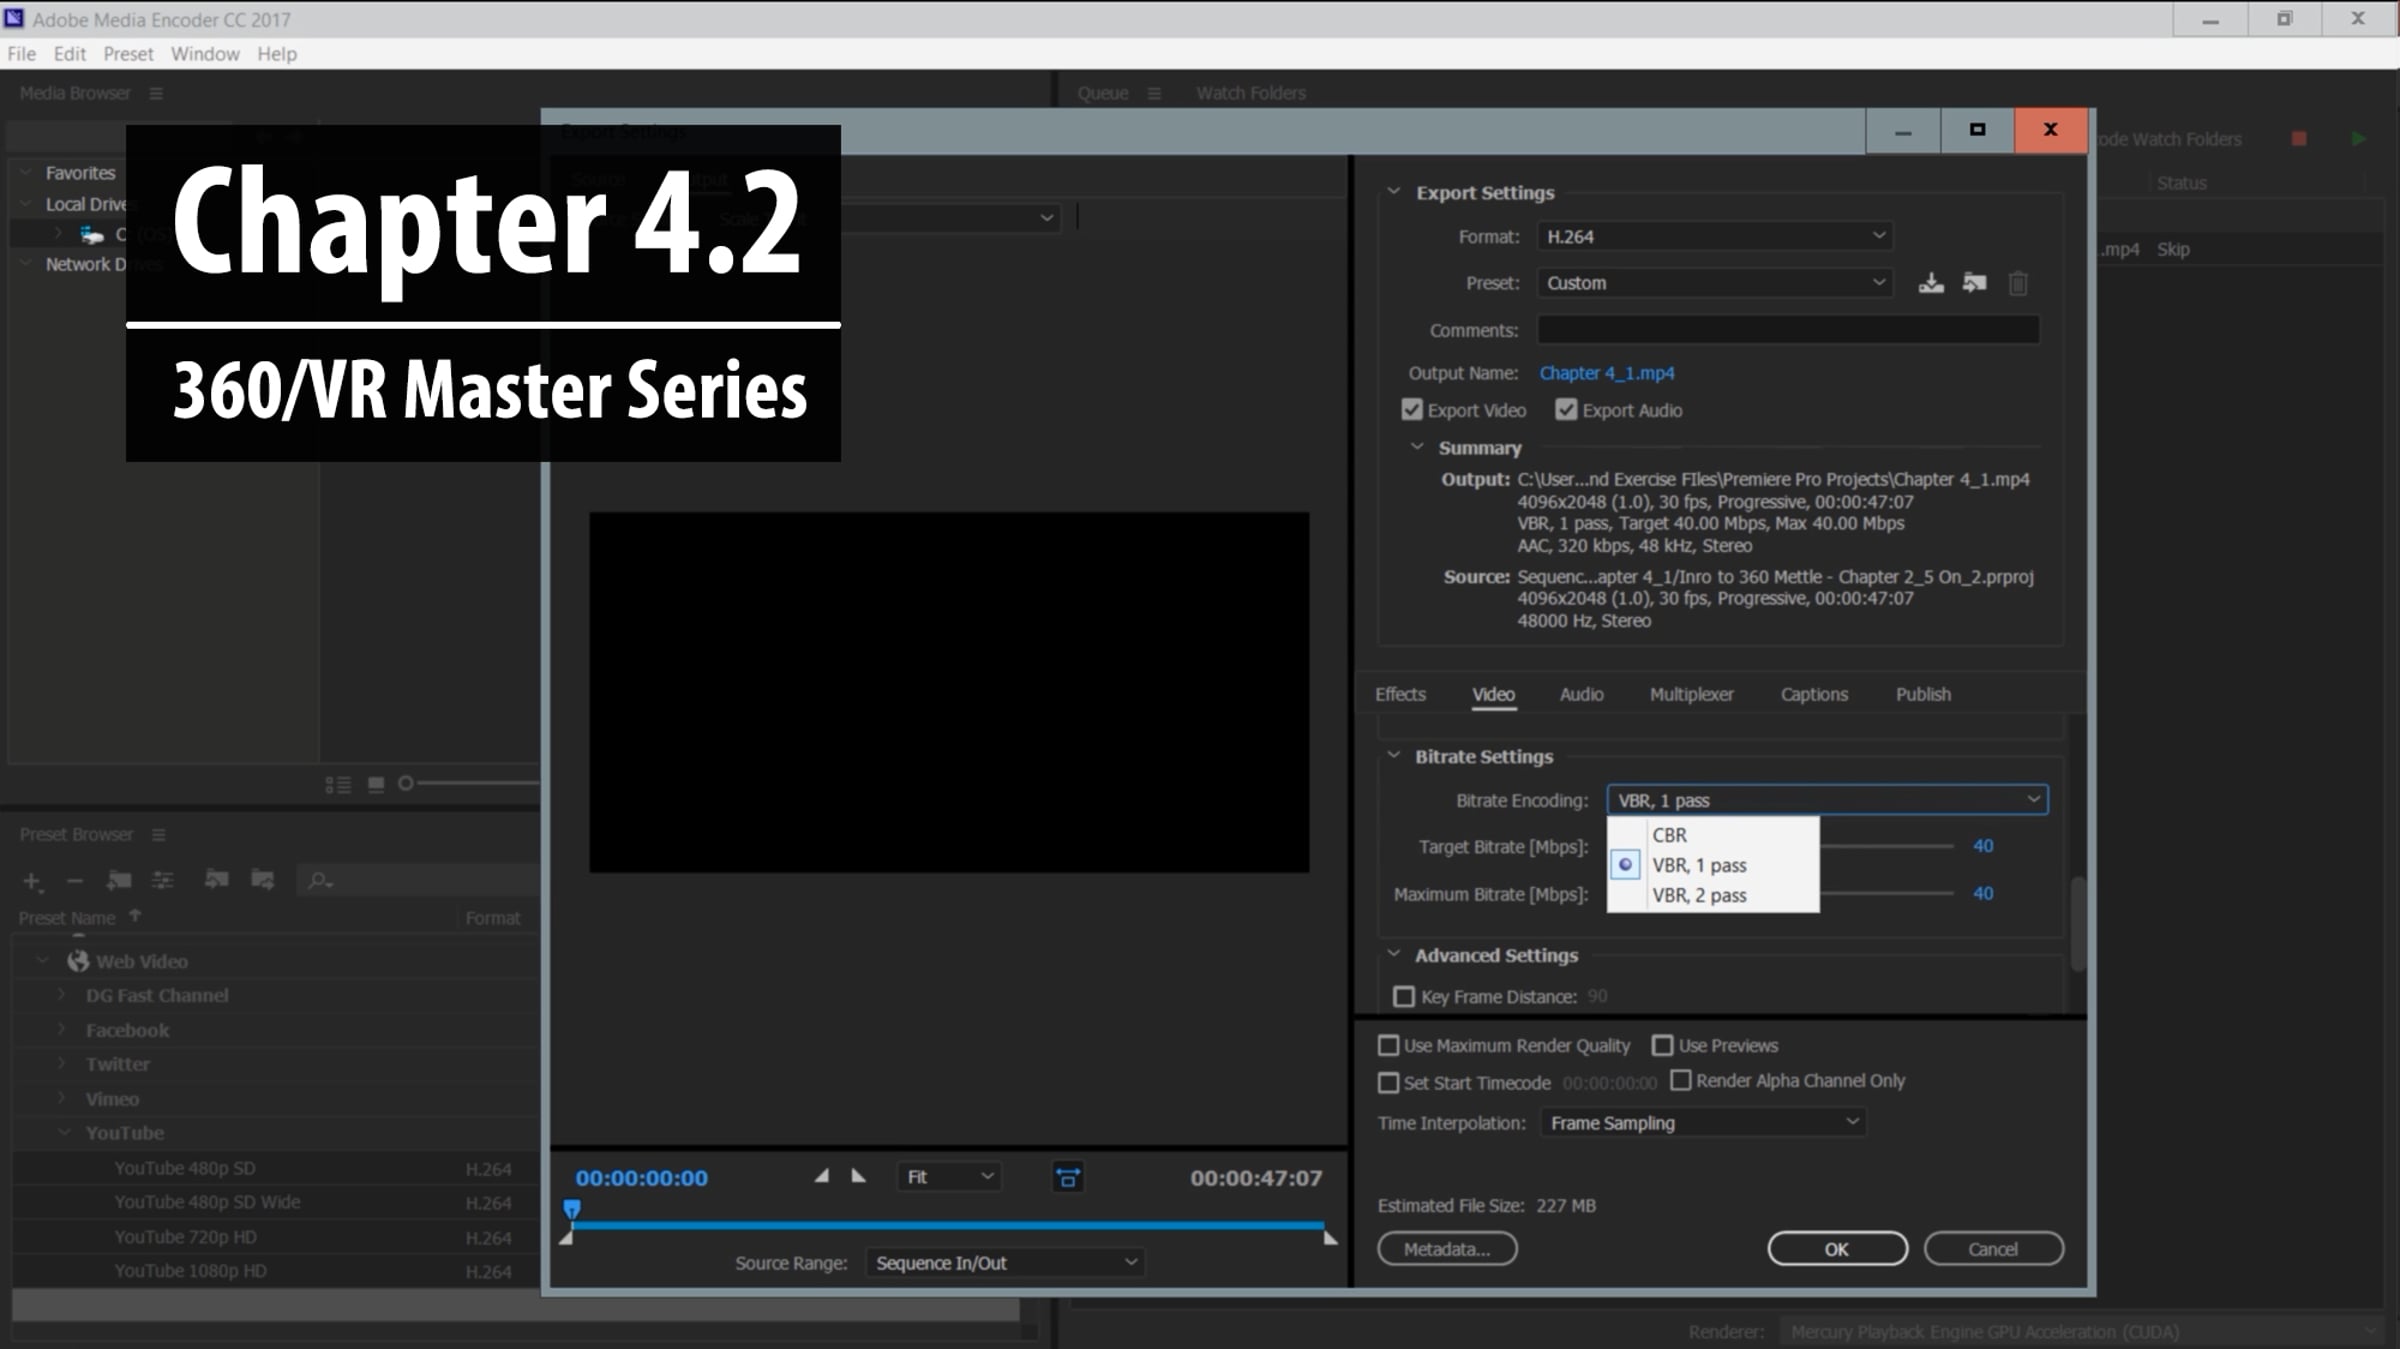Open the Metadata dialog
The width and height of the screenshot is (2400, 1349).
1447,1249
